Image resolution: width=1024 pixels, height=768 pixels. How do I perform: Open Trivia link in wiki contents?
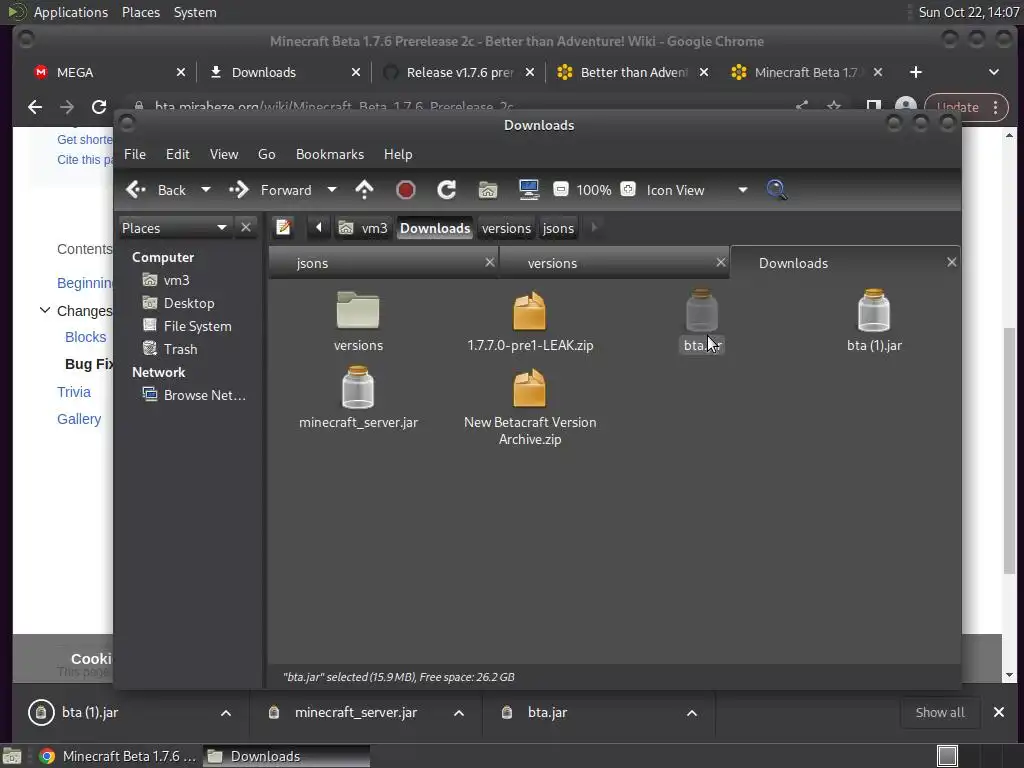point(74,392)
